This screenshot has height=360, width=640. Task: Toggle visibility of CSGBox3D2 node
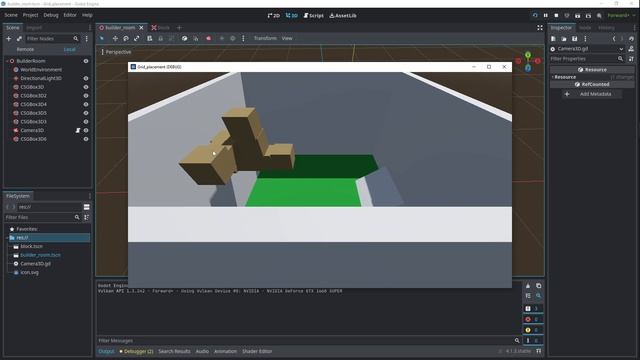[x=86, y=96]
